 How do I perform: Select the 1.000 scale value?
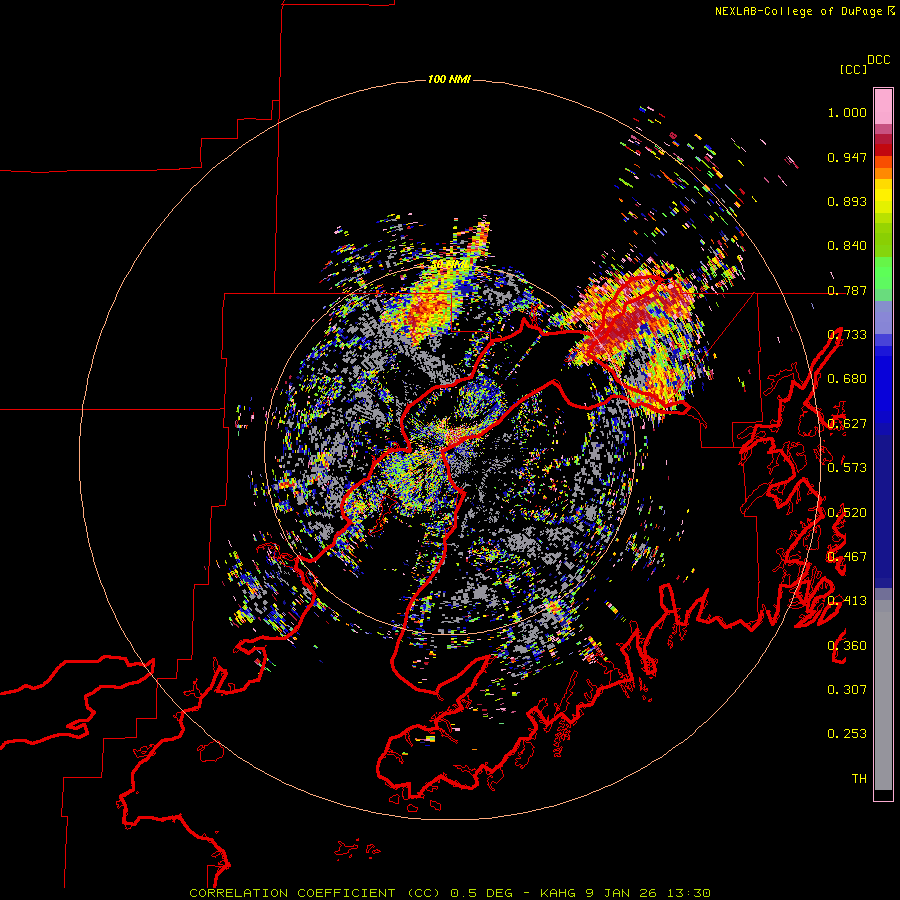click(x=847, y=112)
